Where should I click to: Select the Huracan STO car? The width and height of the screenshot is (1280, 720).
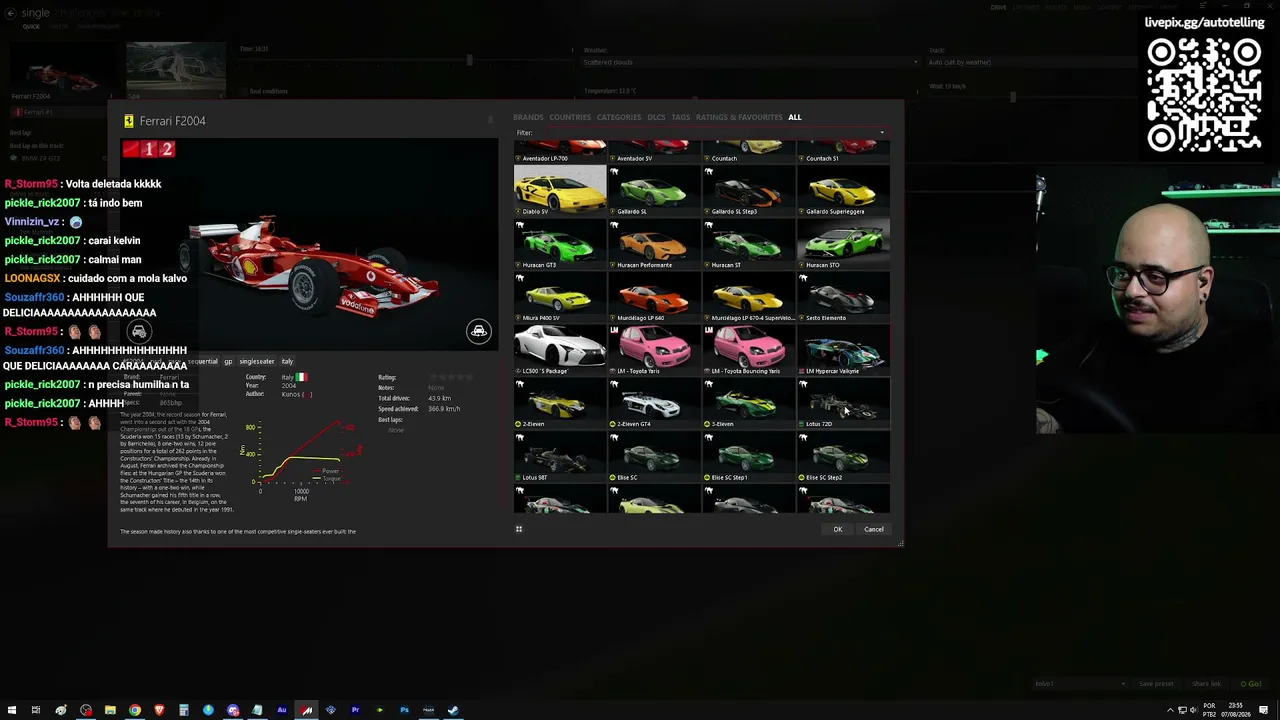843,245
